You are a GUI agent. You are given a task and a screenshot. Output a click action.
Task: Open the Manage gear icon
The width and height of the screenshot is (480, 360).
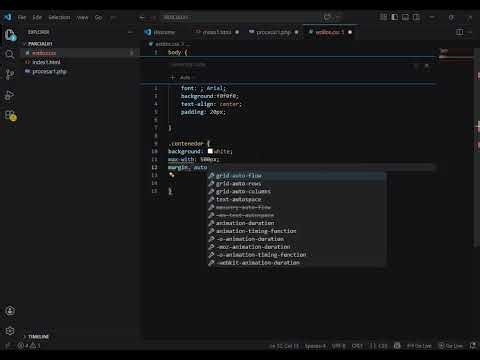10,331
